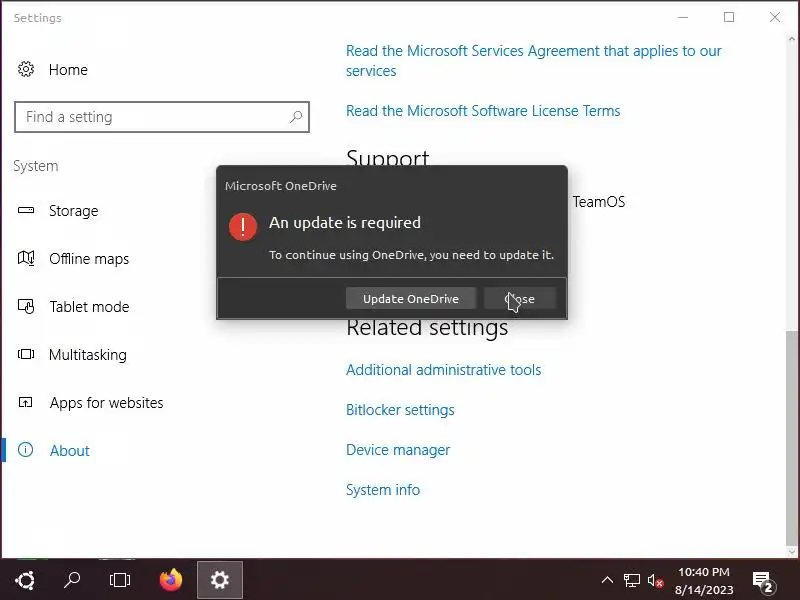Click the Related settings heading
Screen dimensions: 800x600
(427, 327)
